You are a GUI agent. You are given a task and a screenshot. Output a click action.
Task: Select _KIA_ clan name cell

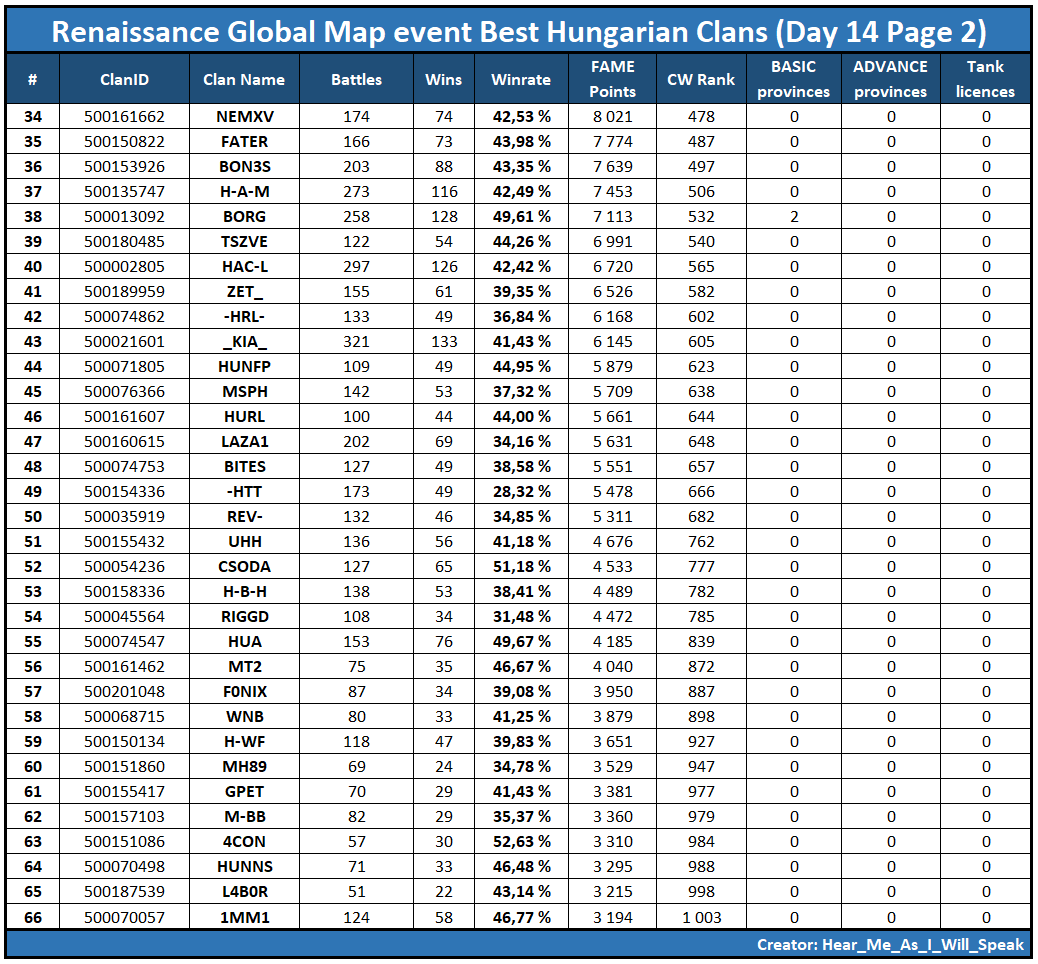click(x=245, y=342)
